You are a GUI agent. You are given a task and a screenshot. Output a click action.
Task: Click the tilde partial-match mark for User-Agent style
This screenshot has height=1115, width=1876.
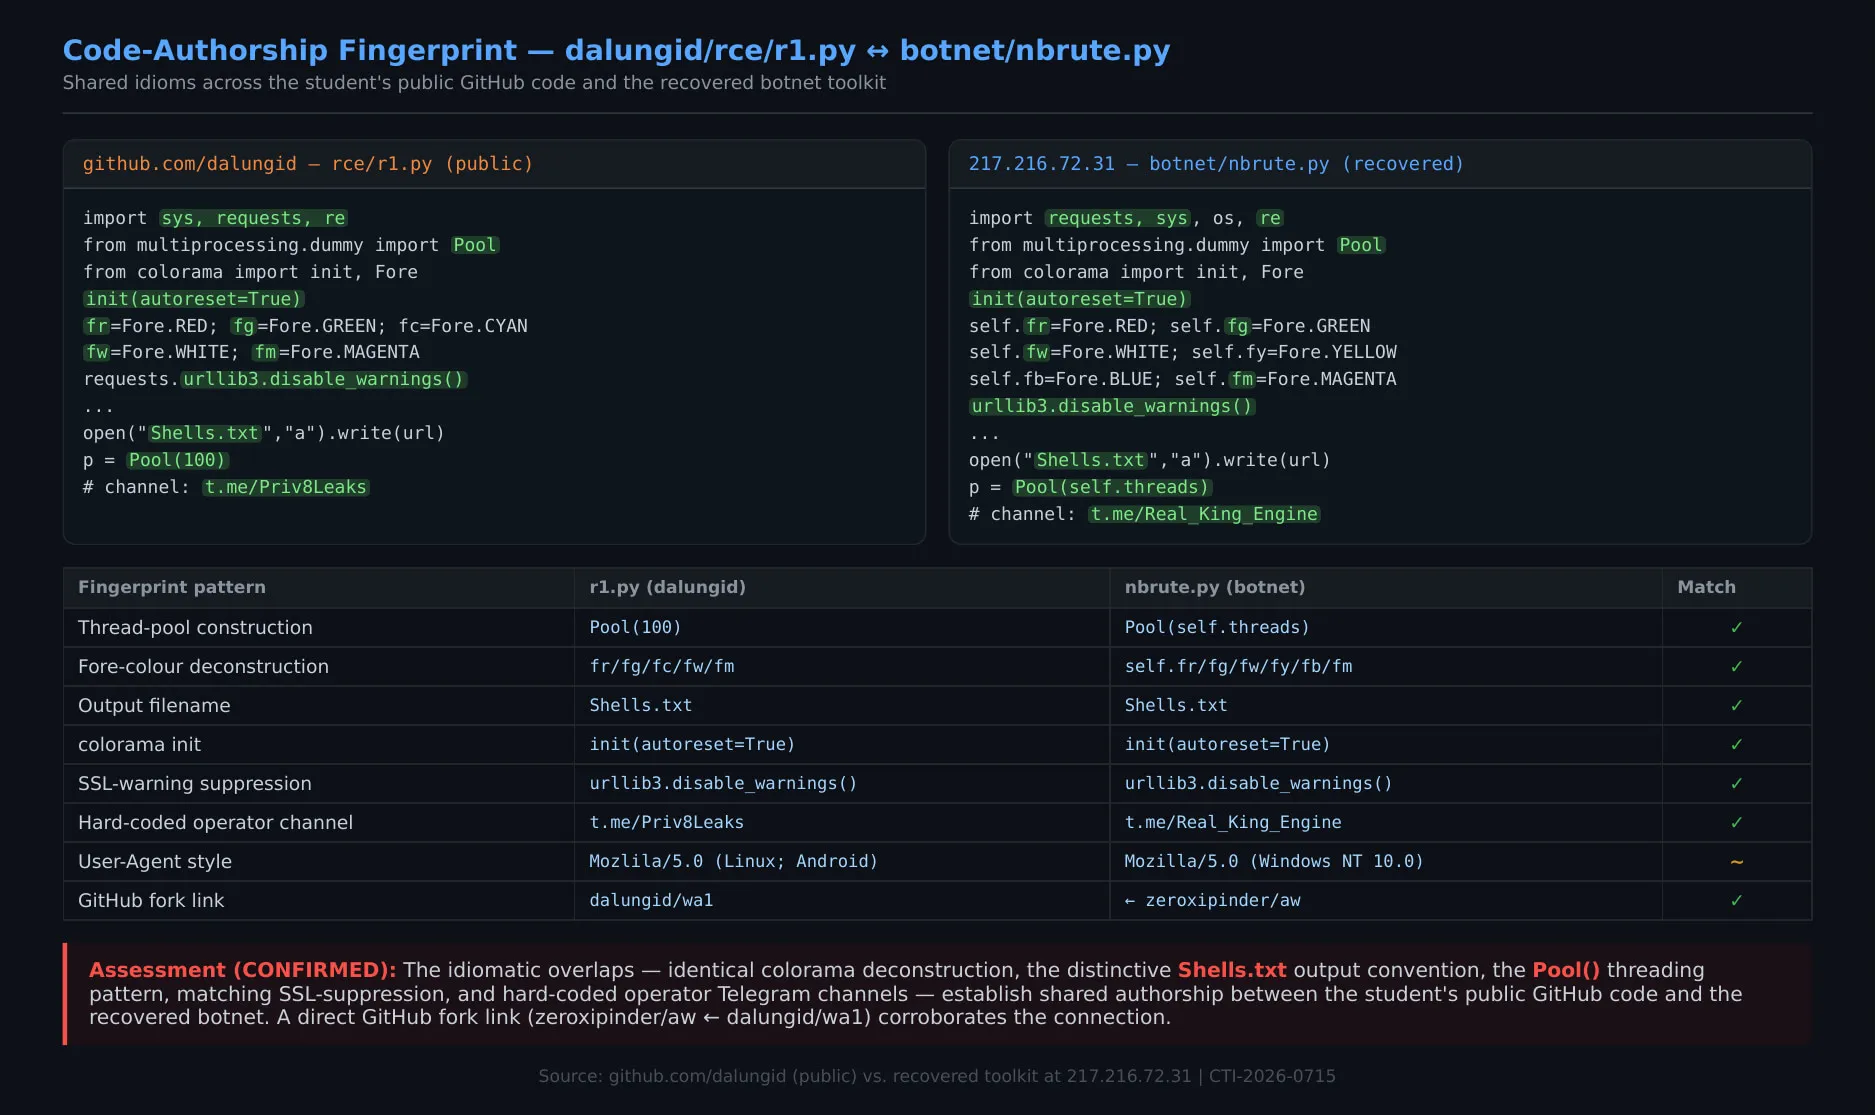pyautogui.click(x=1736, y=862)
